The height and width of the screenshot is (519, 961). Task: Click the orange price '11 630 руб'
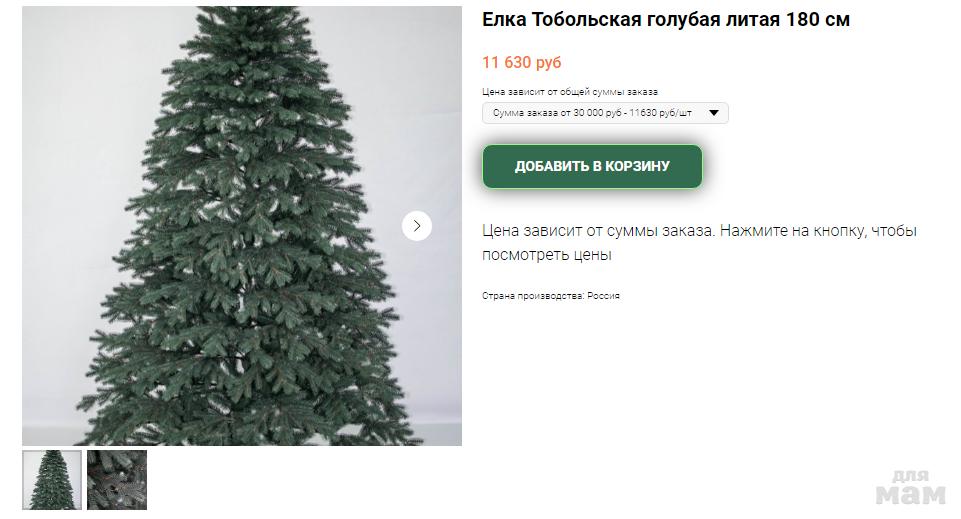click(x=522, y=63)
